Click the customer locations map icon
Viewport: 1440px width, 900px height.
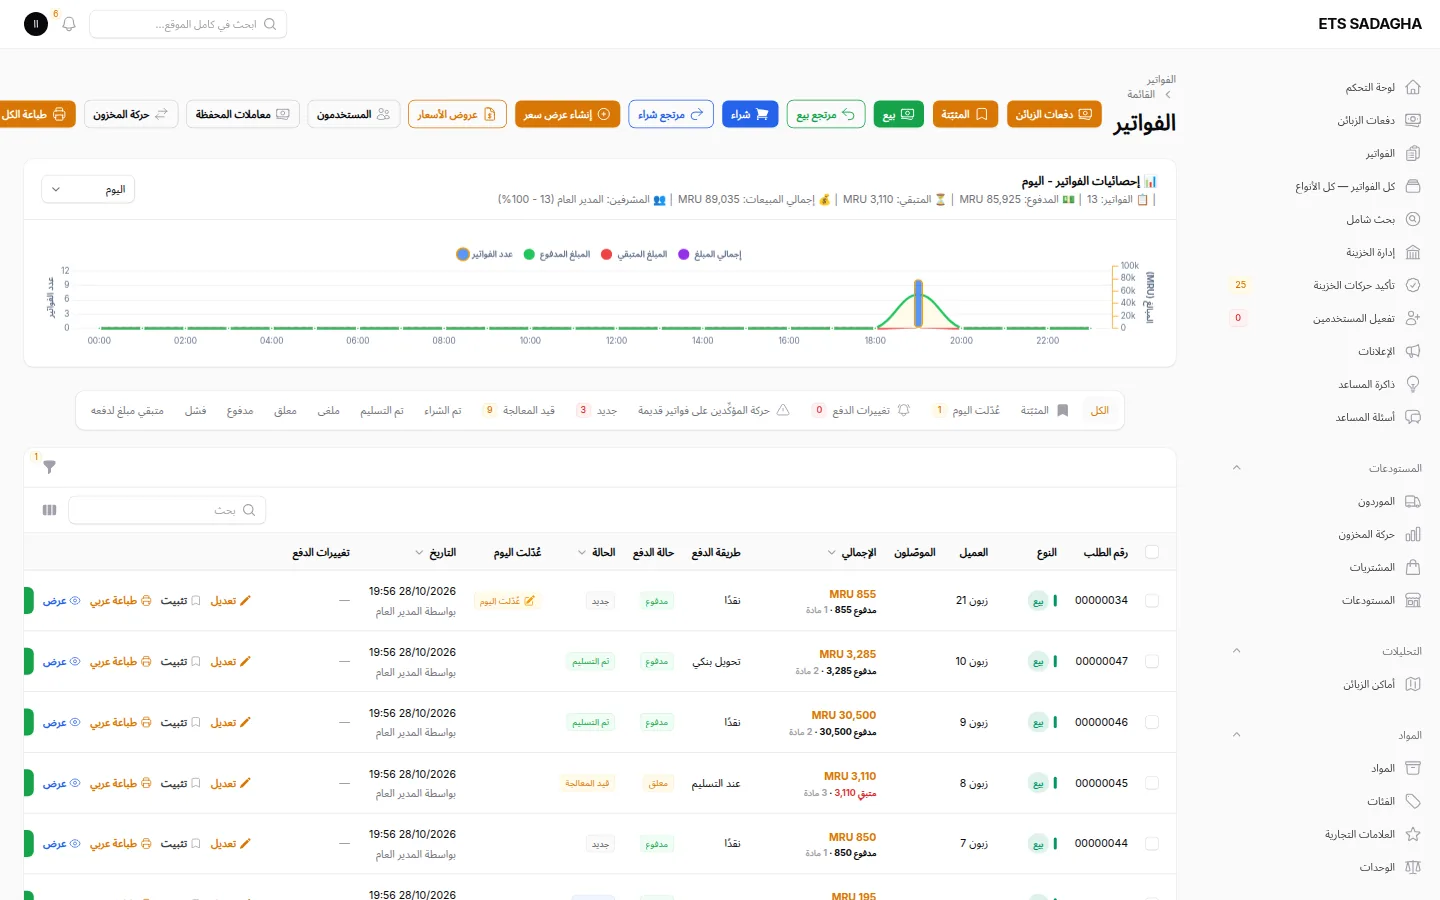coord(1413,685)
